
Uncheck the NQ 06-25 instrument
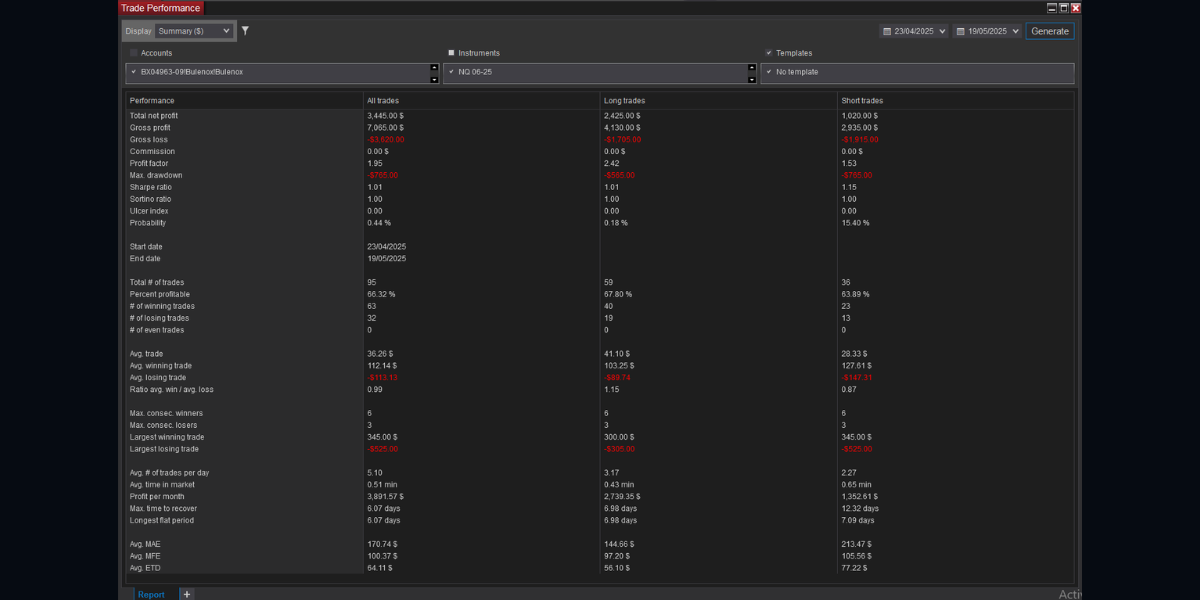452,72
